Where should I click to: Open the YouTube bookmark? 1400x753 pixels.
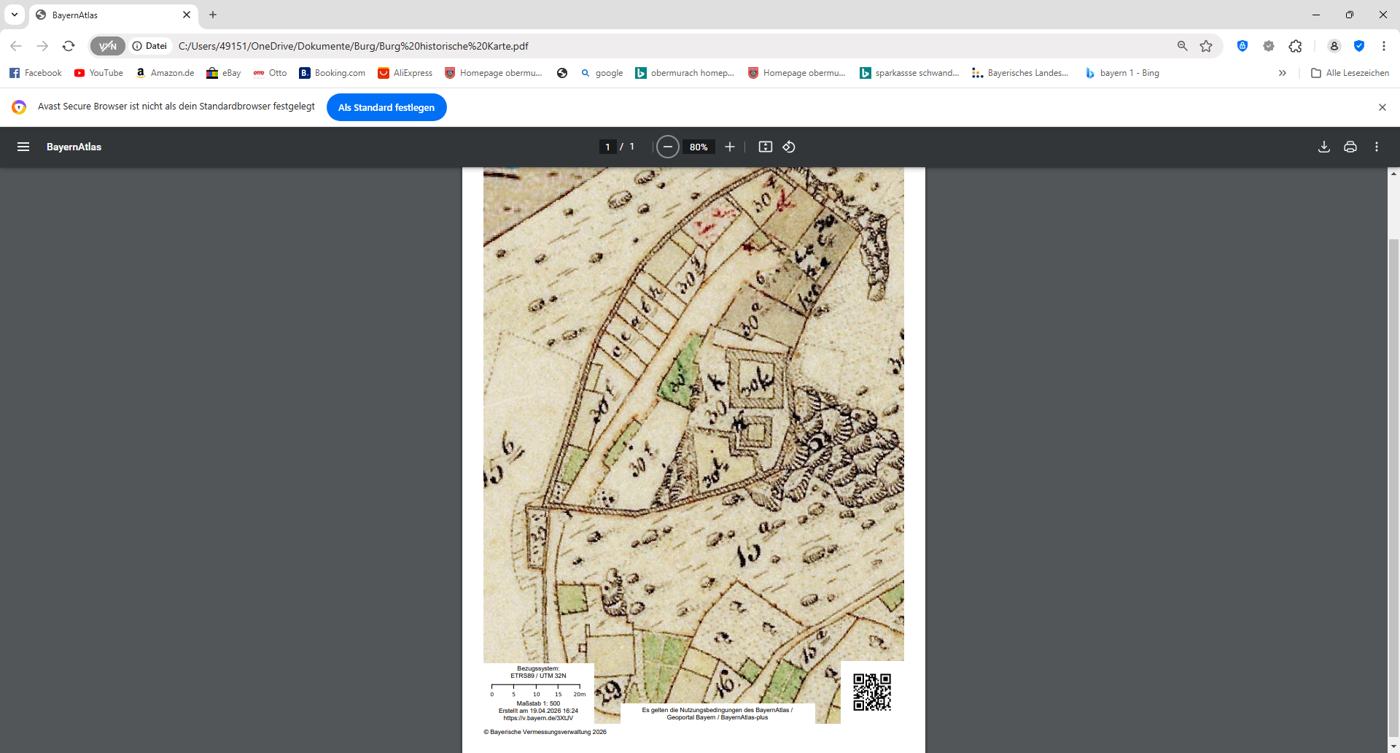98,73
